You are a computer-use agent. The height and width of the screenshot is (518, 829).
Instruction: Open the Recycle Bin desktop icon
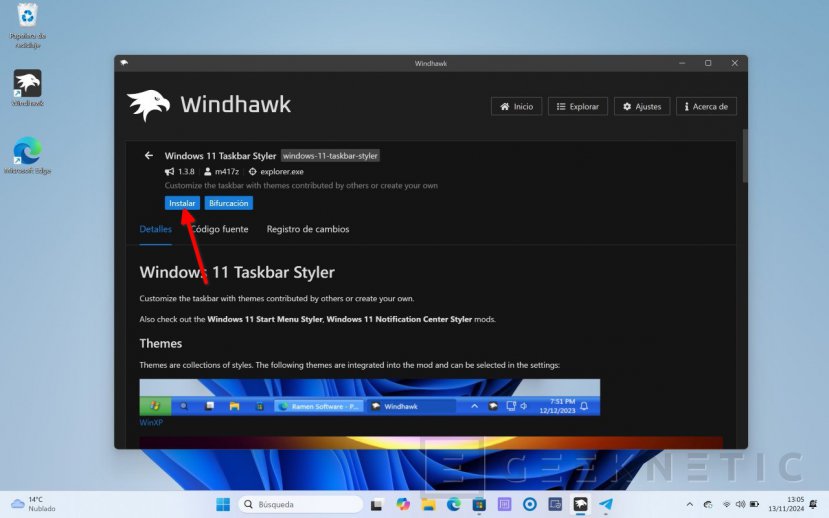[x=27, y=17]
